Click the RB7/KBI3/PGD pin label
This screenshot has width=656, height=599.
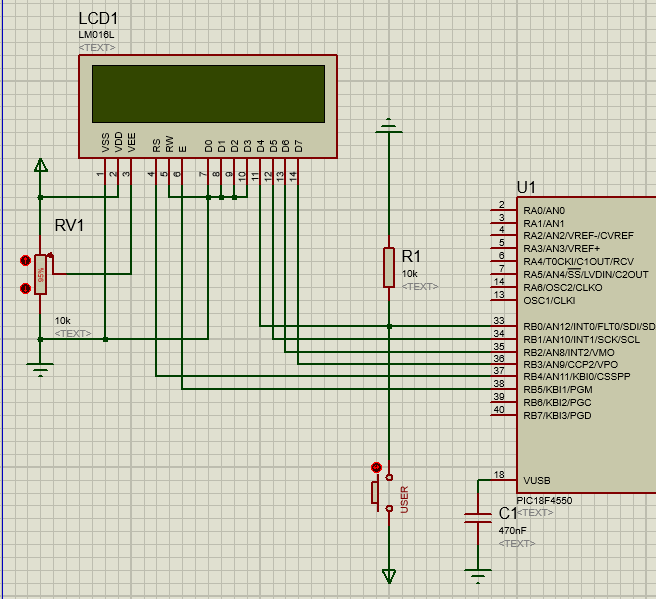(x=557, y=415)
